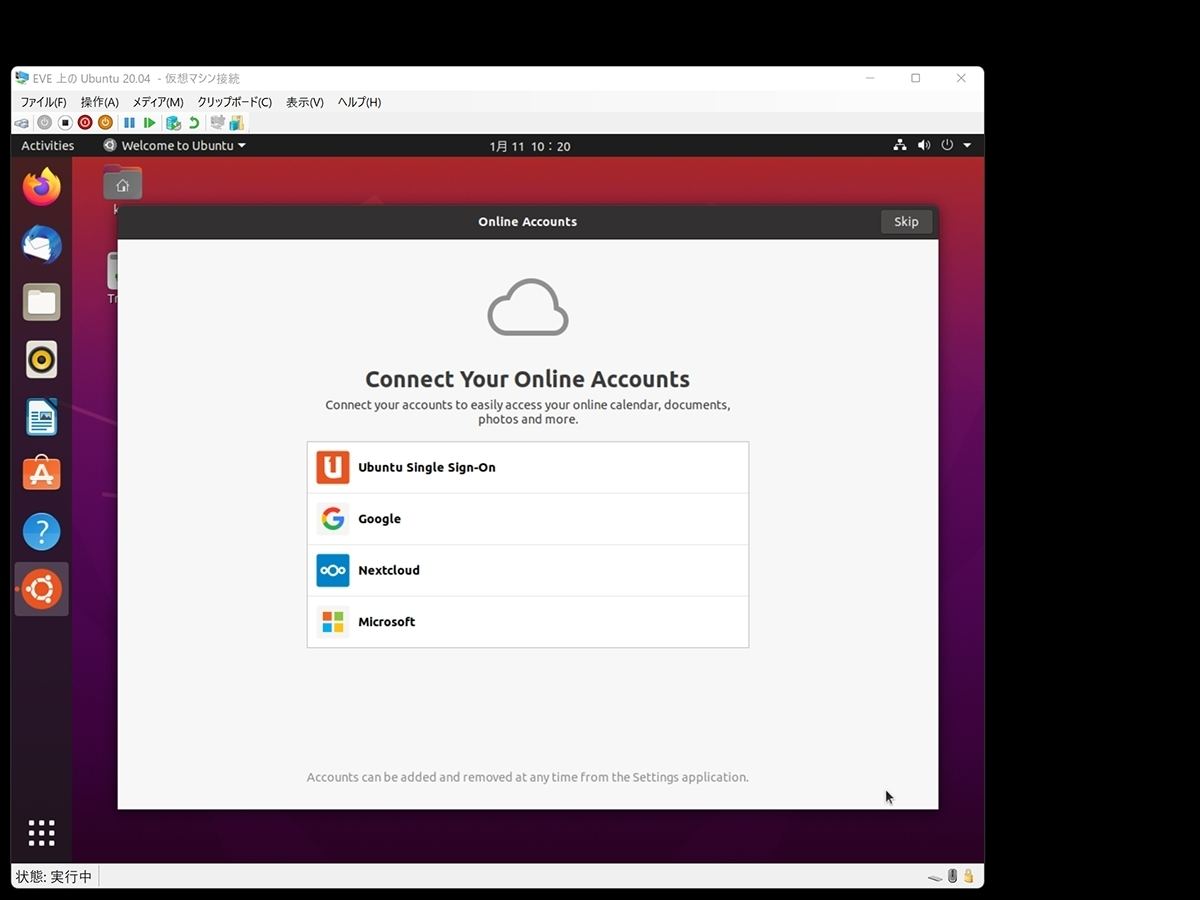Open LibreOffice Writer from the dock

(42, 417)
